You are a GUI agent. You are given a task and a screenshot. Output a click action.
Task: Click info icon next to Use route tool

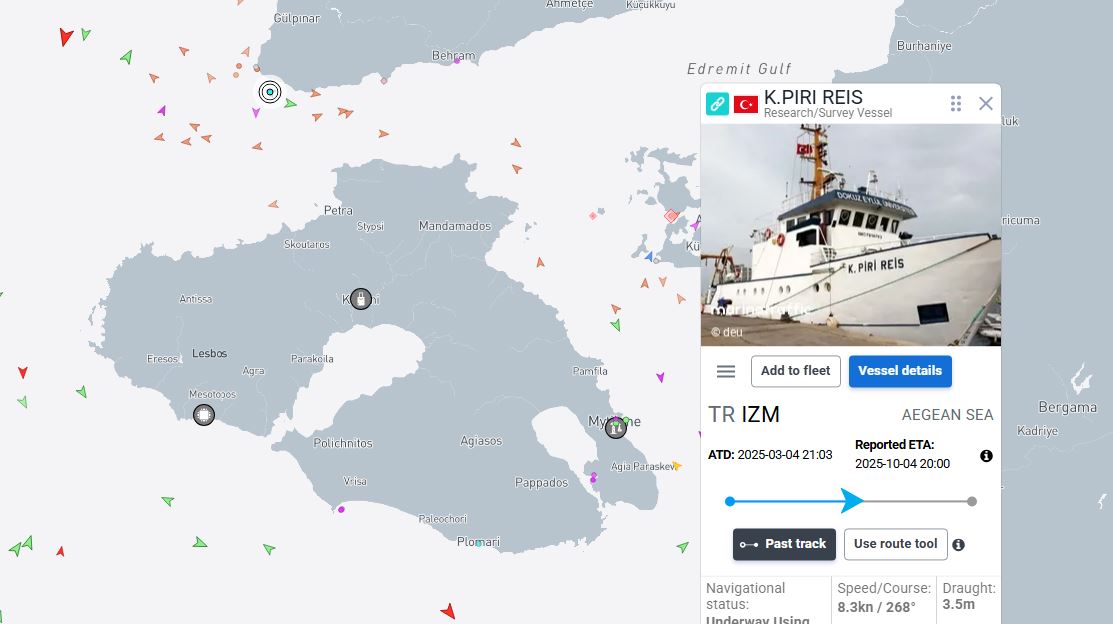958,545
